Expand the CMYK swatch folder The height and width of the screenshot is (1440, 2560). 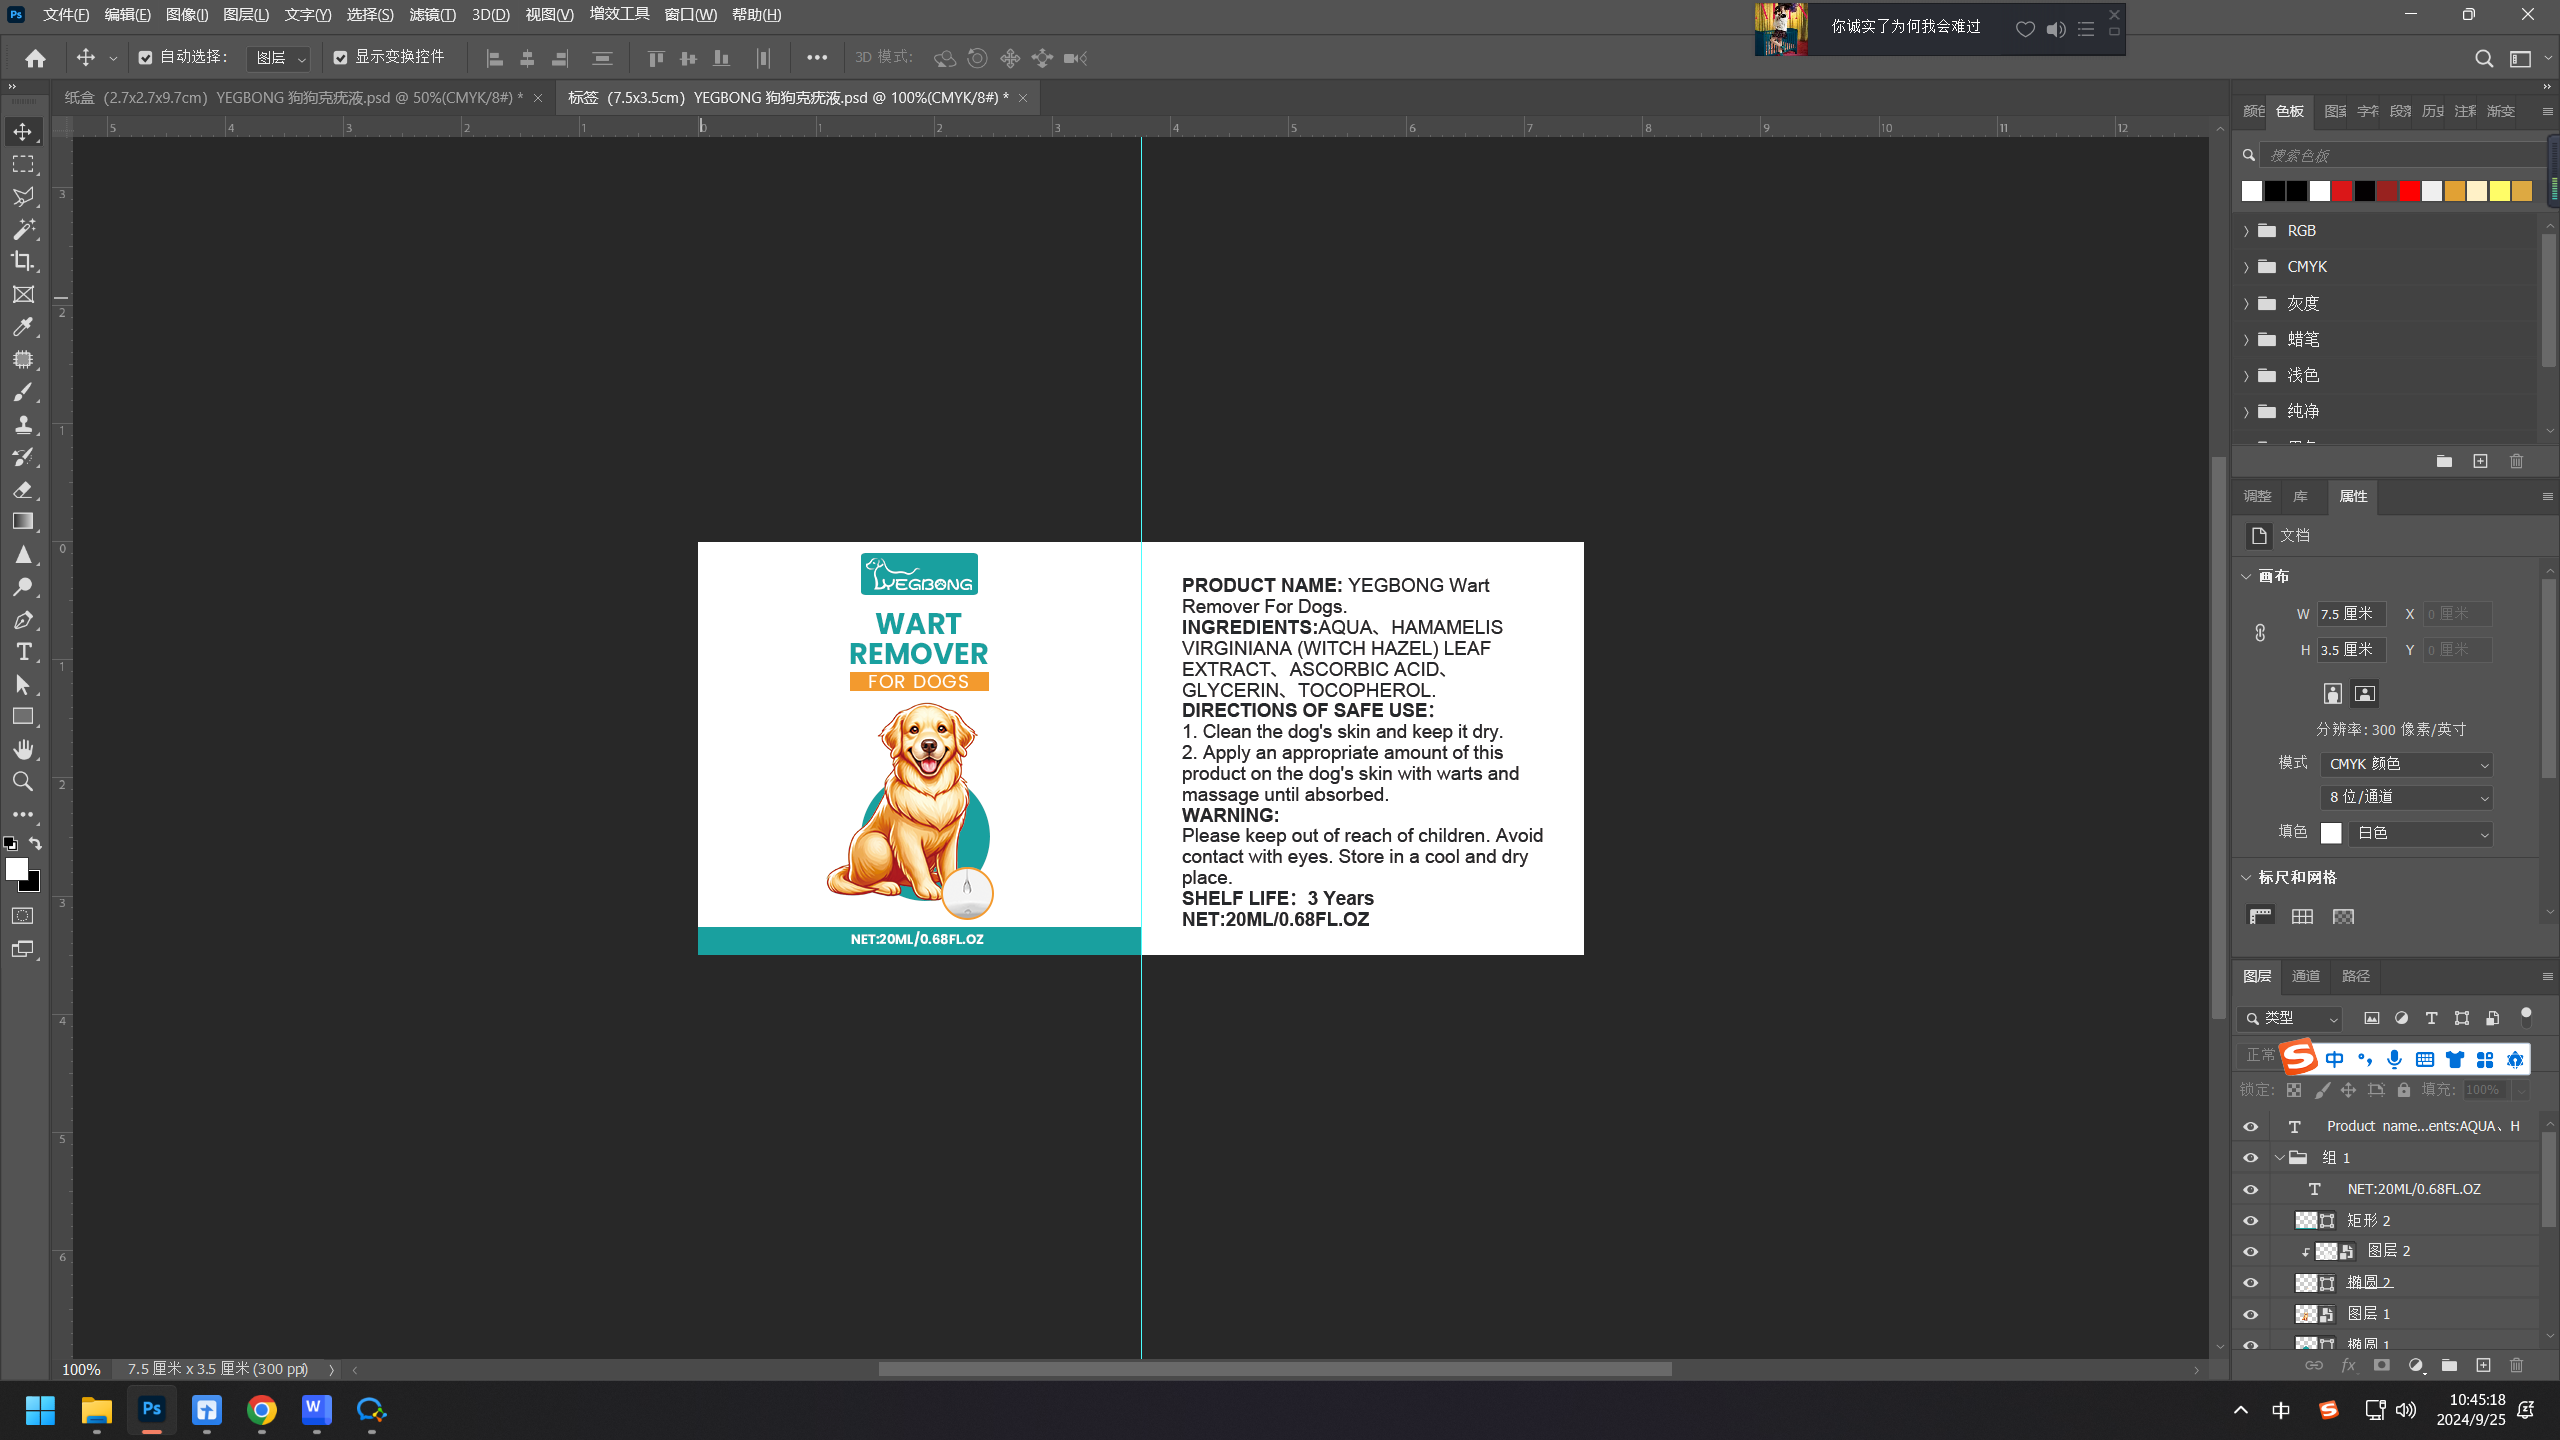[x=2246, y=267]
